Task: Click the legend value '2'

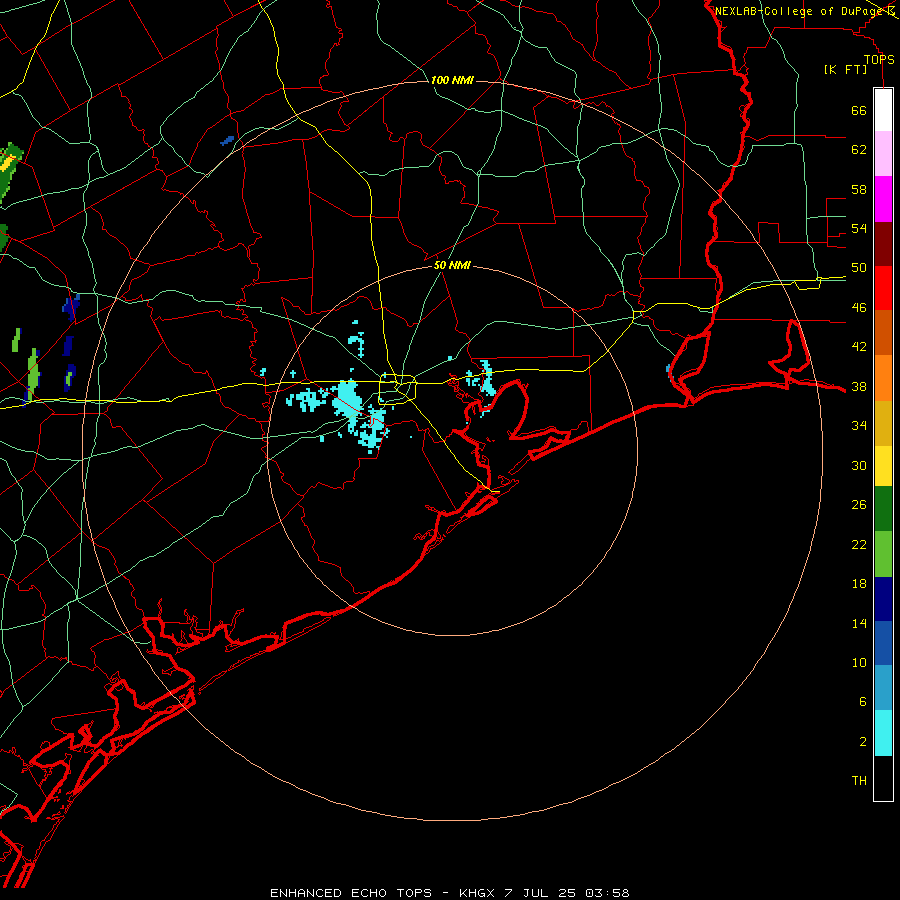Action: click(863, 742)
